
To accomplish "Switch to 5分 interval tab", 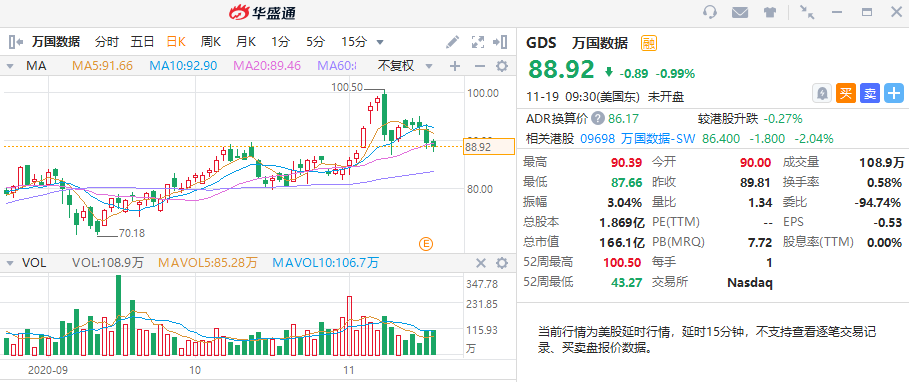I will coord(316,42).
